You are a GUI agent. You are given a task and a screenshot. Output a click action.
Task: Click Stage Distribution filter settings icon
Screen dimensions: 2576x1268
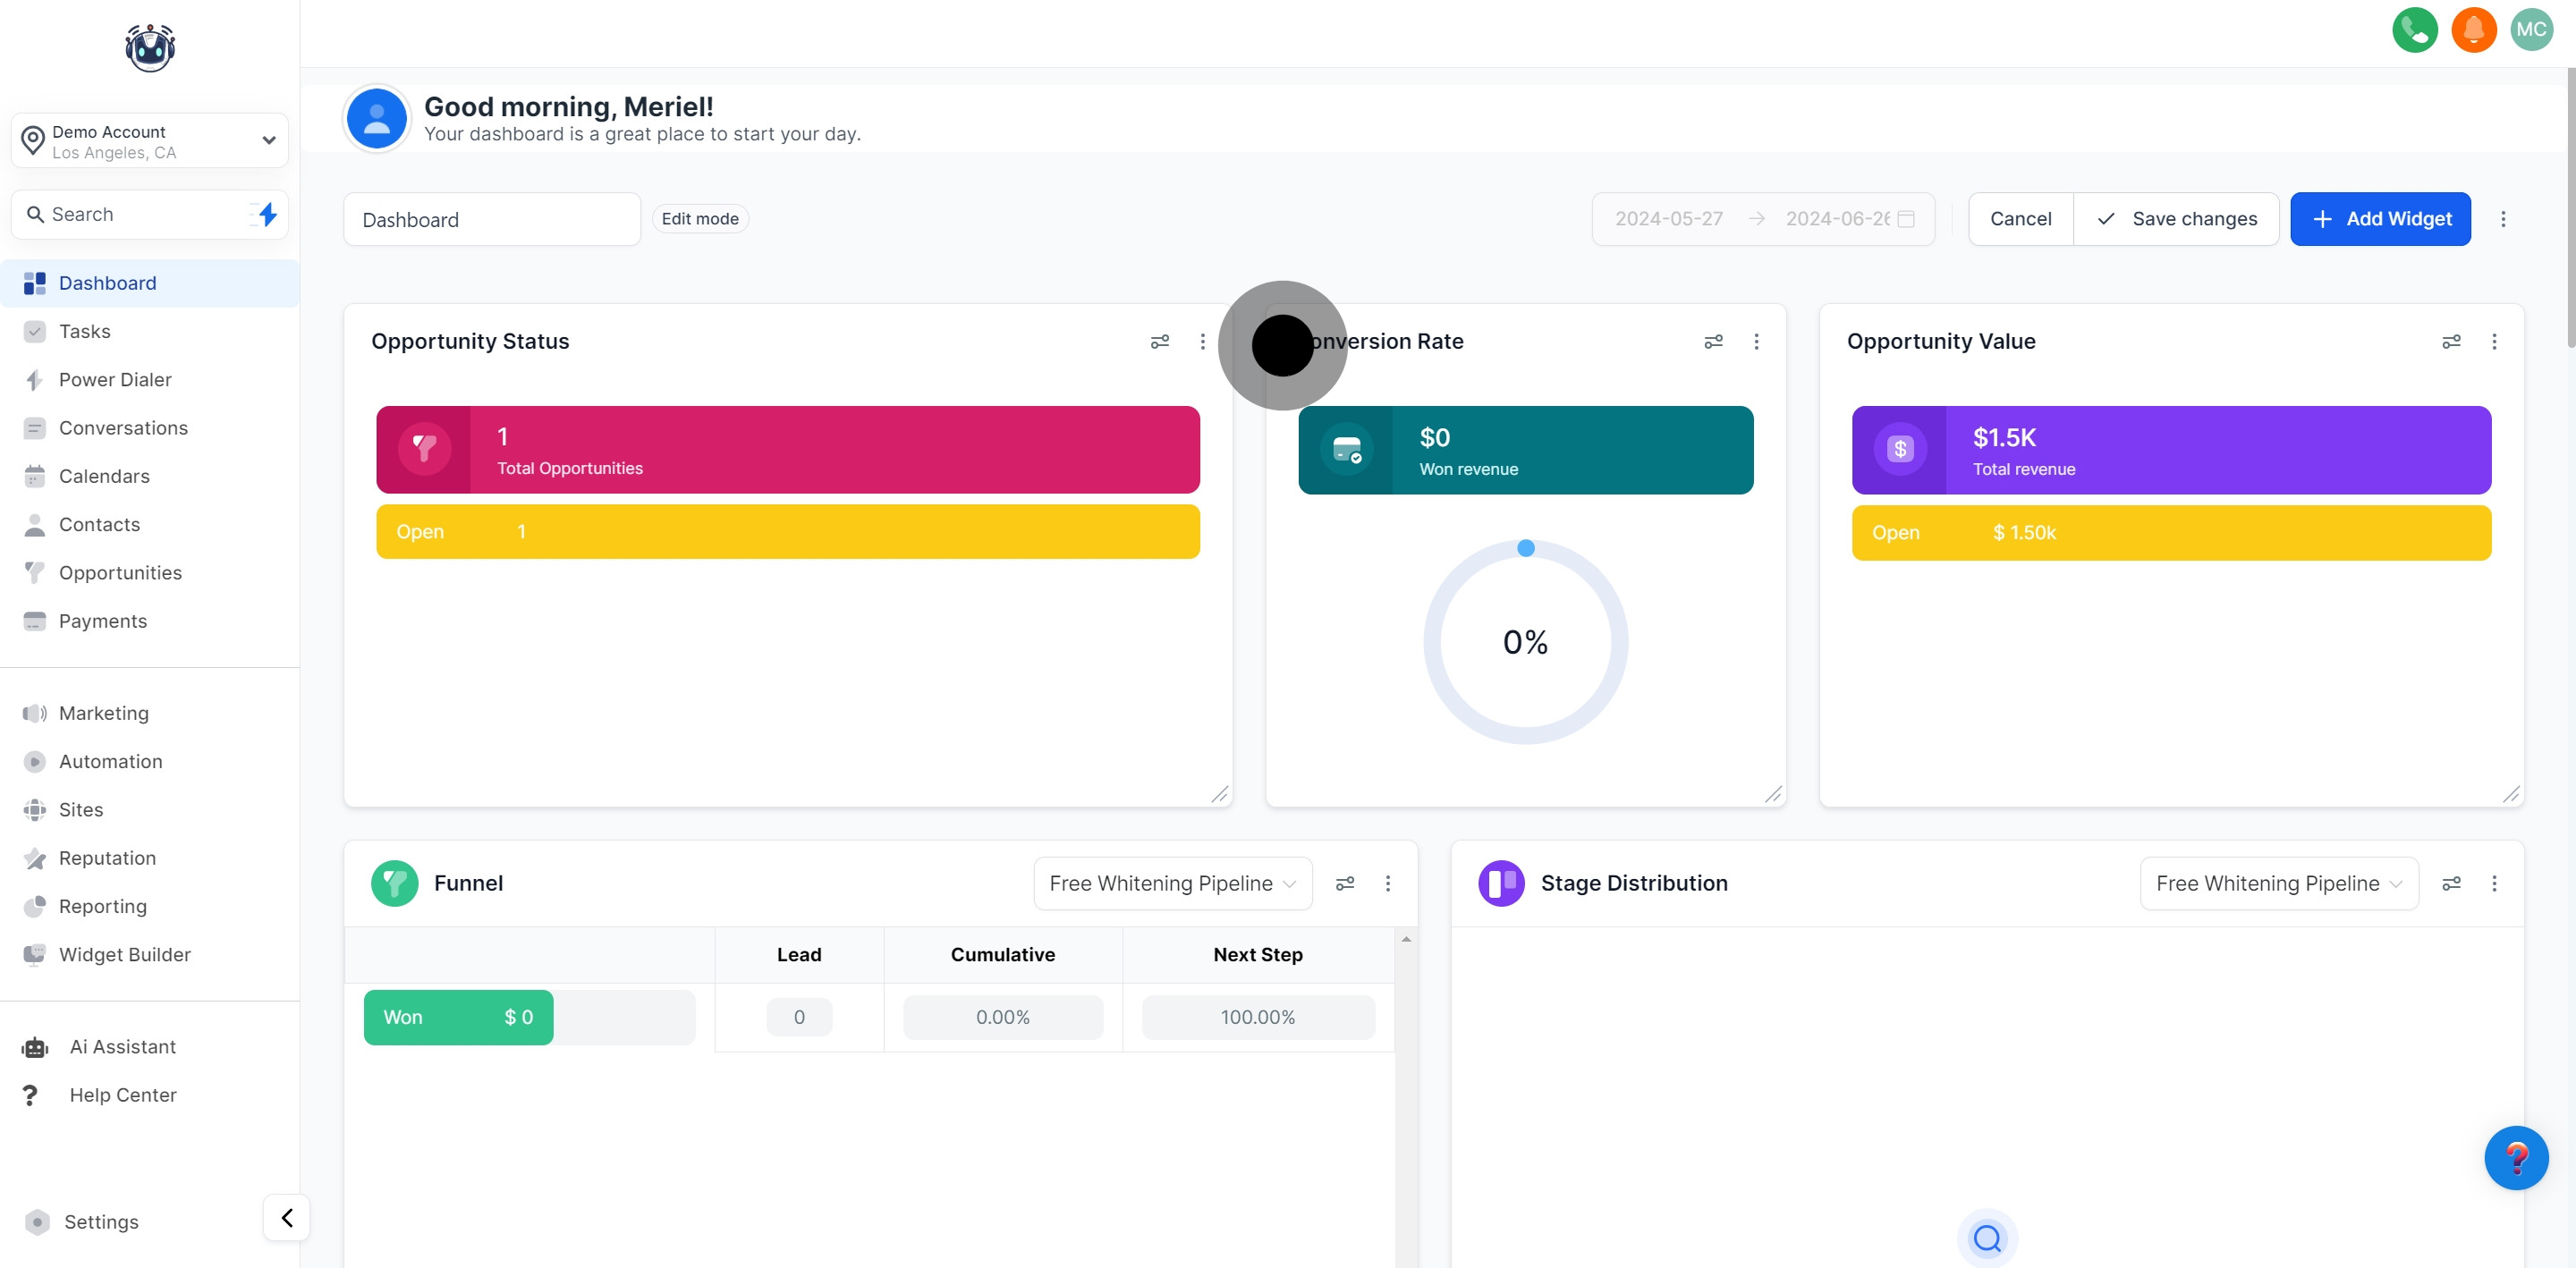coord(2451,883)
